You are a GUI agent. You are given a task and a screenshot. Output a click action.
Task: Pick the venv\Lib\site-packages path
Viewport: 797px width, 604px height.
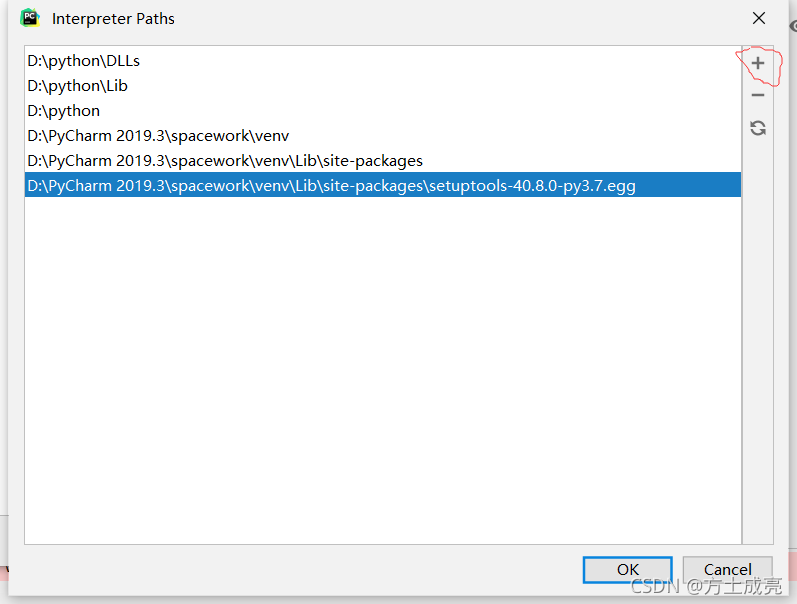tap(225, 161)
